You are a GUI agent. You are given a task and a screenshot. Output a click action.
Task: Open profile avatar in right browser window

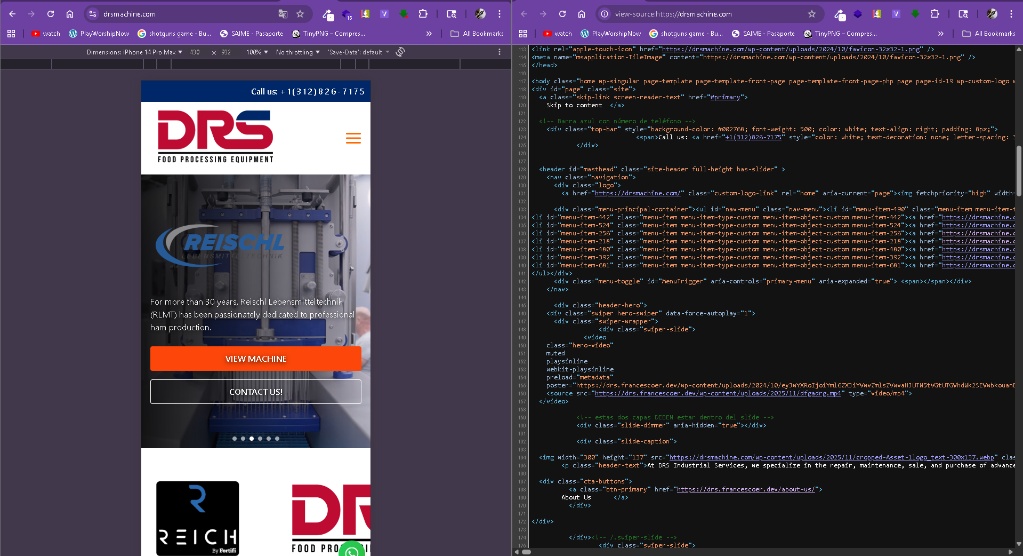pyautogui.click(x=992, y=14)
